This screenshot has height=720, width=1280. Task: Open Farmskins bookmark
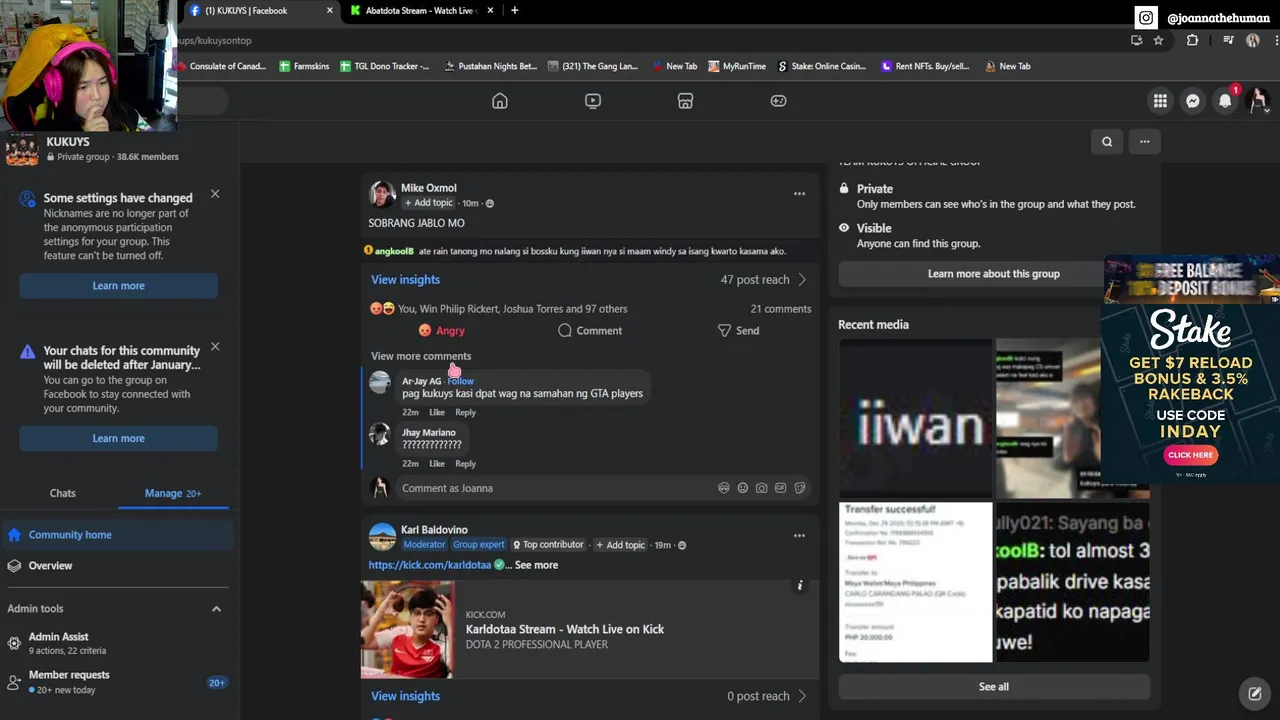(x=304, y=66)
